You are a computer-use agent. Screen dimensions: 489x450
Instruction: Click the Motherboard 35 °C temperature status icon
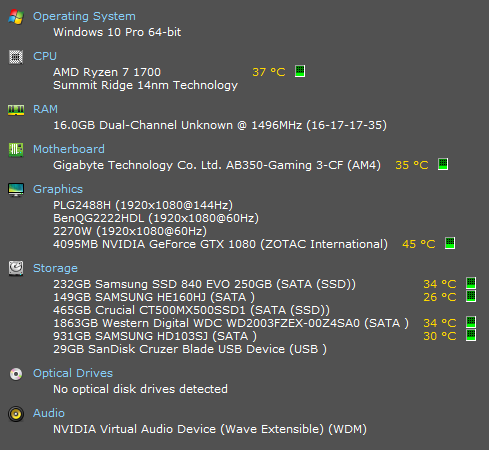(443, 164)
